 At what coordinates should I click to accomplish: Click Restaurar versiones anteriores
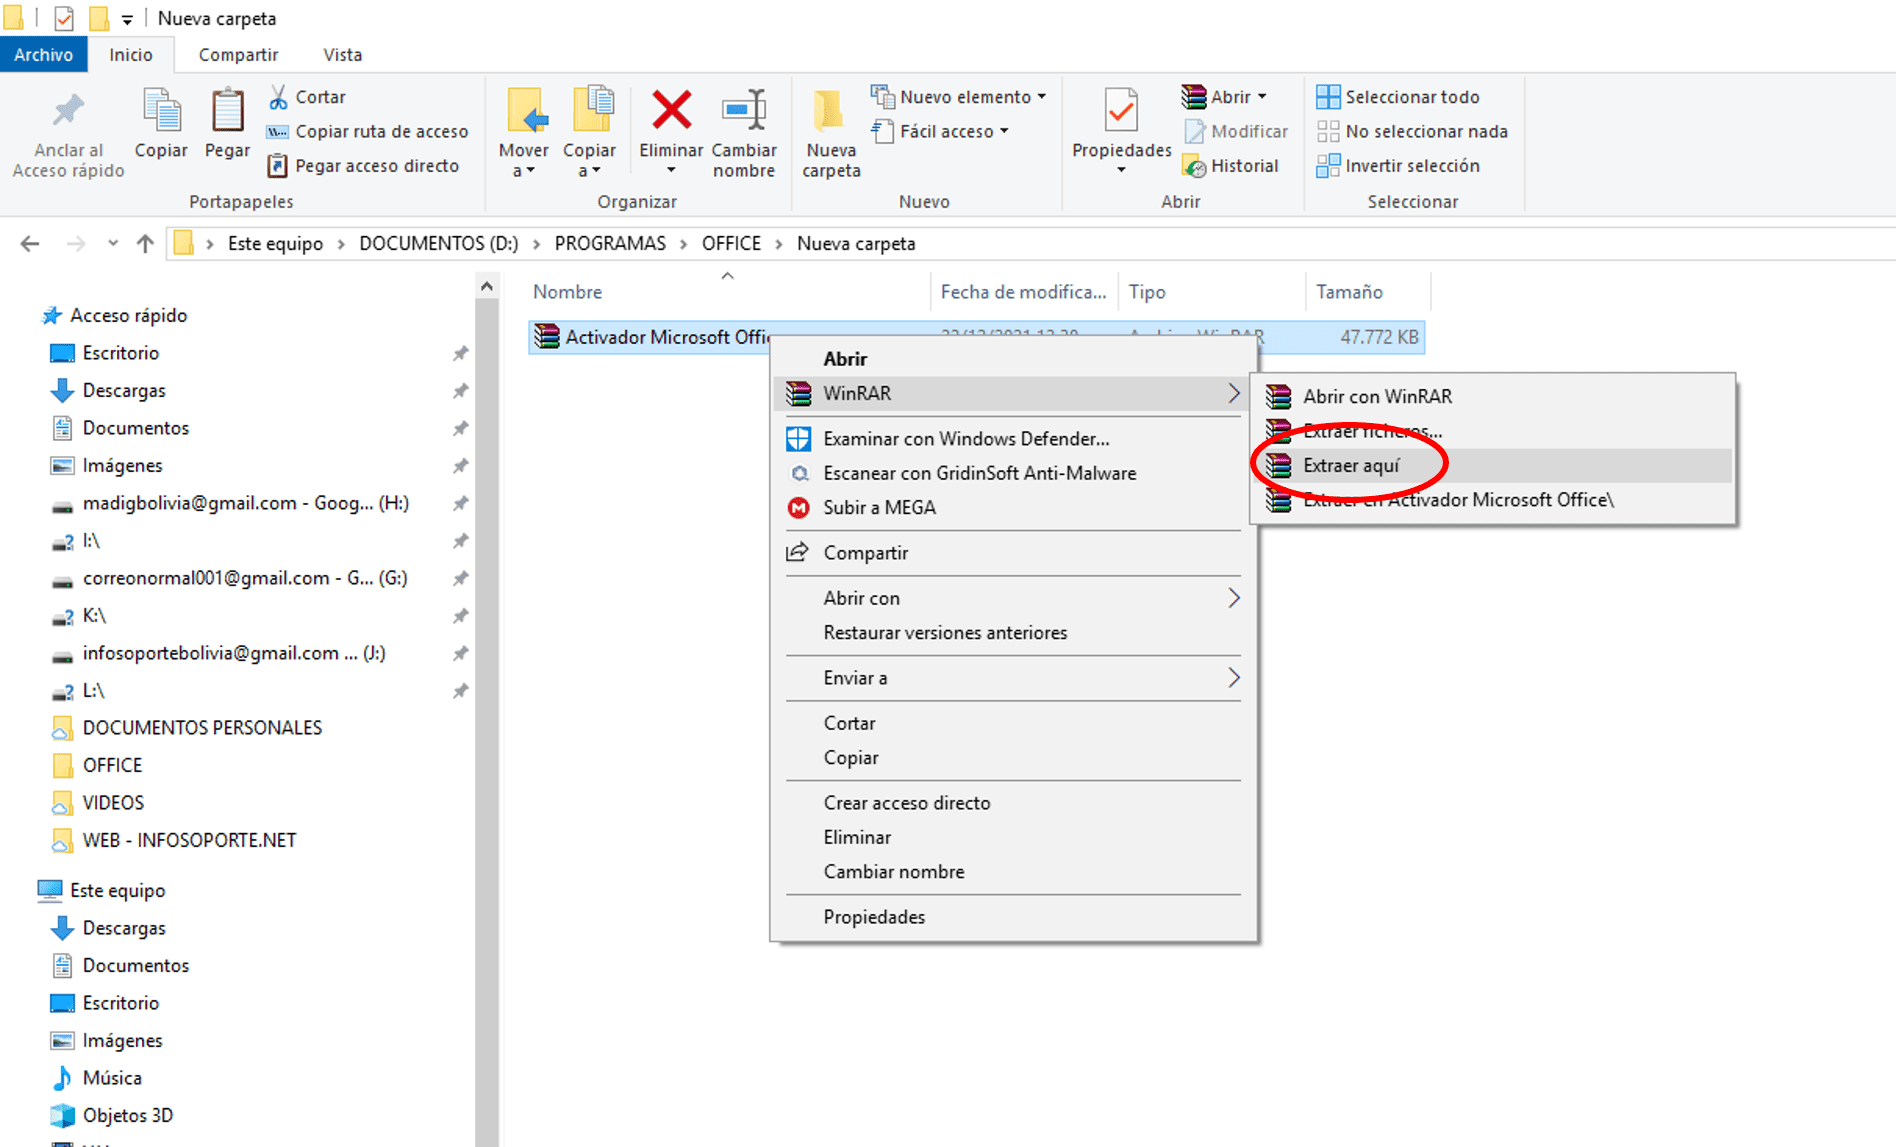pyautogui.click(x=1014, y=633)
